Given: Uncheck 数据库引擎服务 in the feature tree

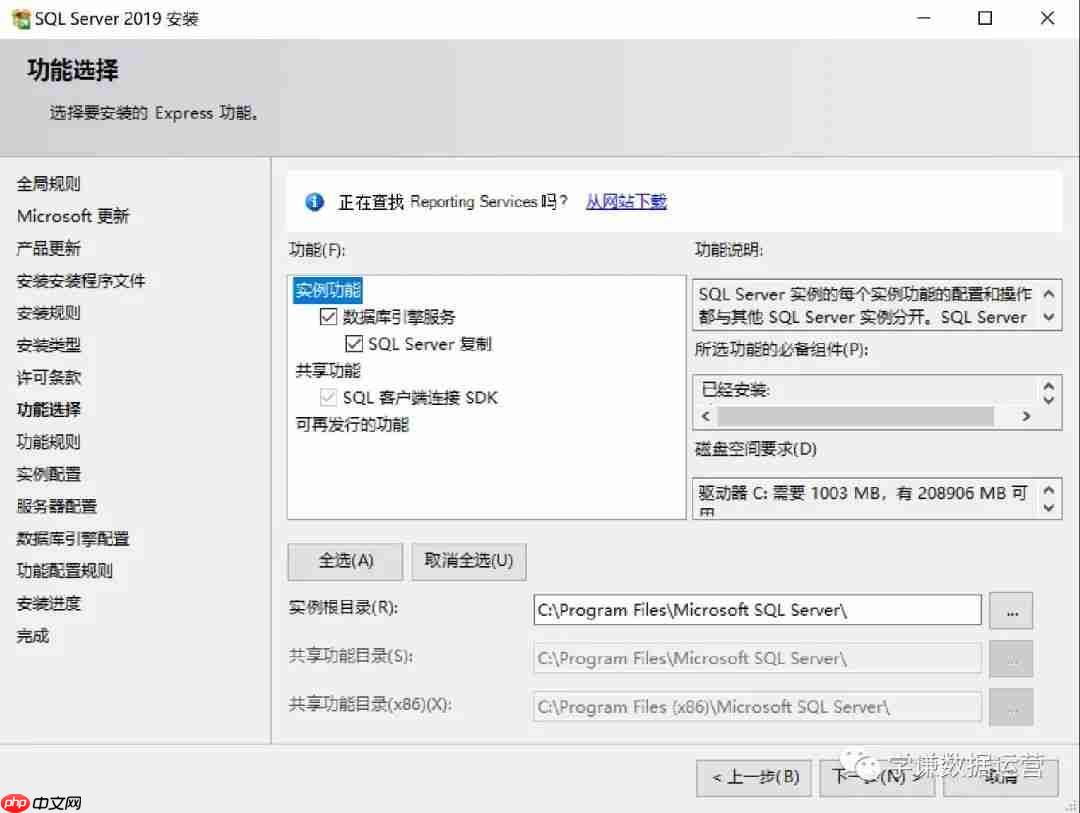Looking at the screenshot, I should tap(329, 317).
